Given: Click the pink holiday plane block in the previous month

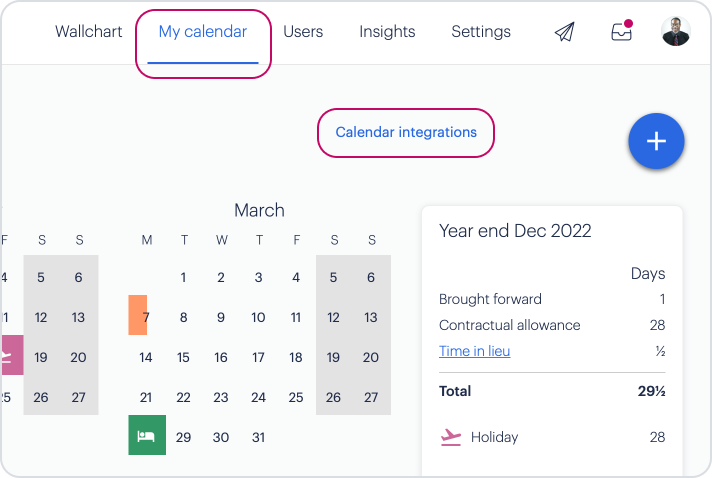Looking at the screenshot, I should (12, 355).
